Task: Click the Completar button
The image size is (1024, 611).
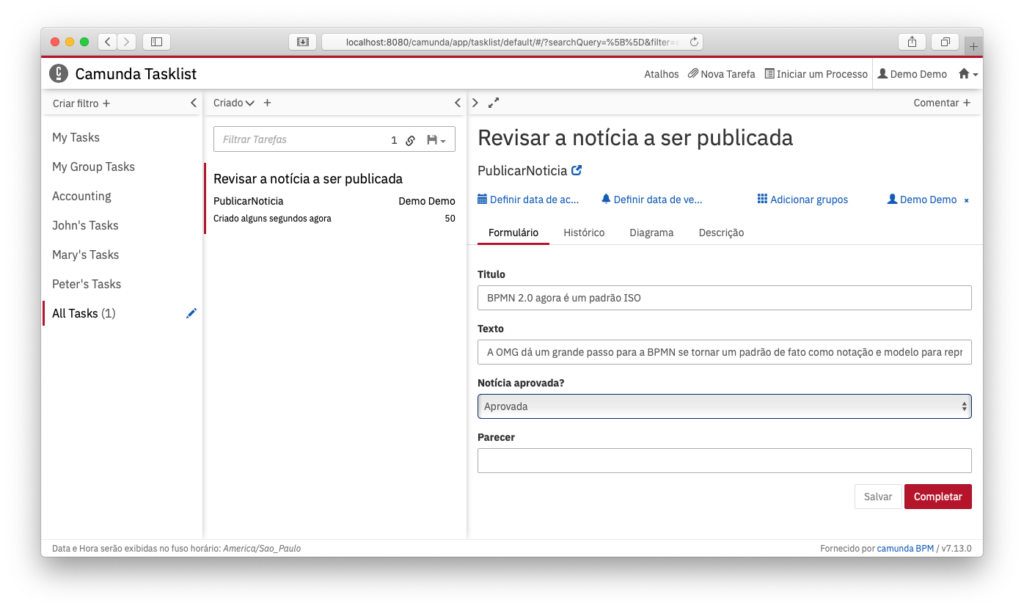Action: (x=937, y=497)
